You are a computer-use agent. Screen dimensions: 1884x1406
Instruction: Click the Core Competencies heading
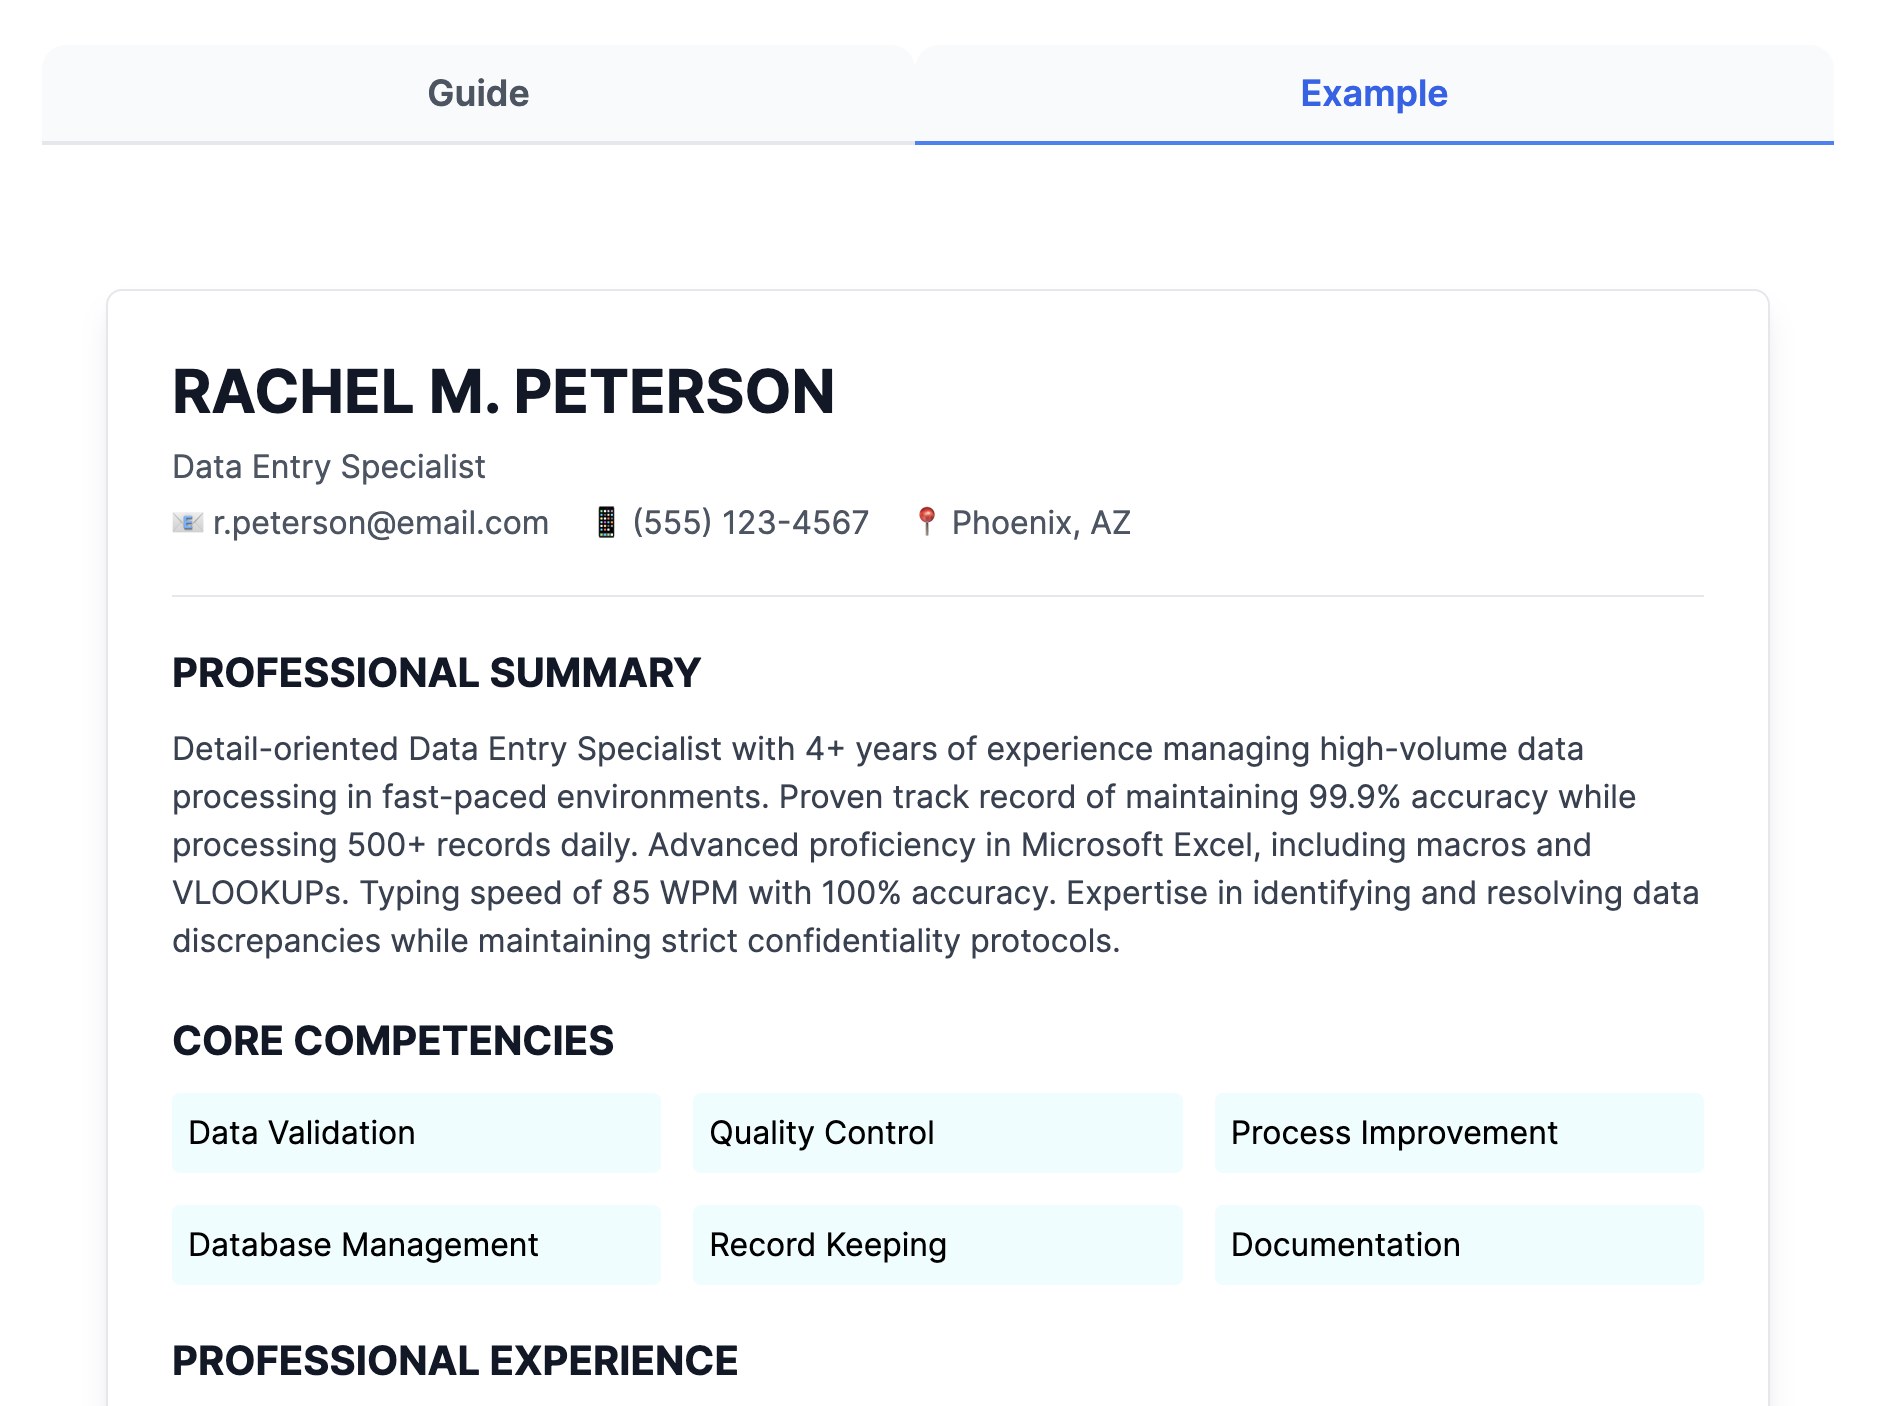coord(393,1041)
